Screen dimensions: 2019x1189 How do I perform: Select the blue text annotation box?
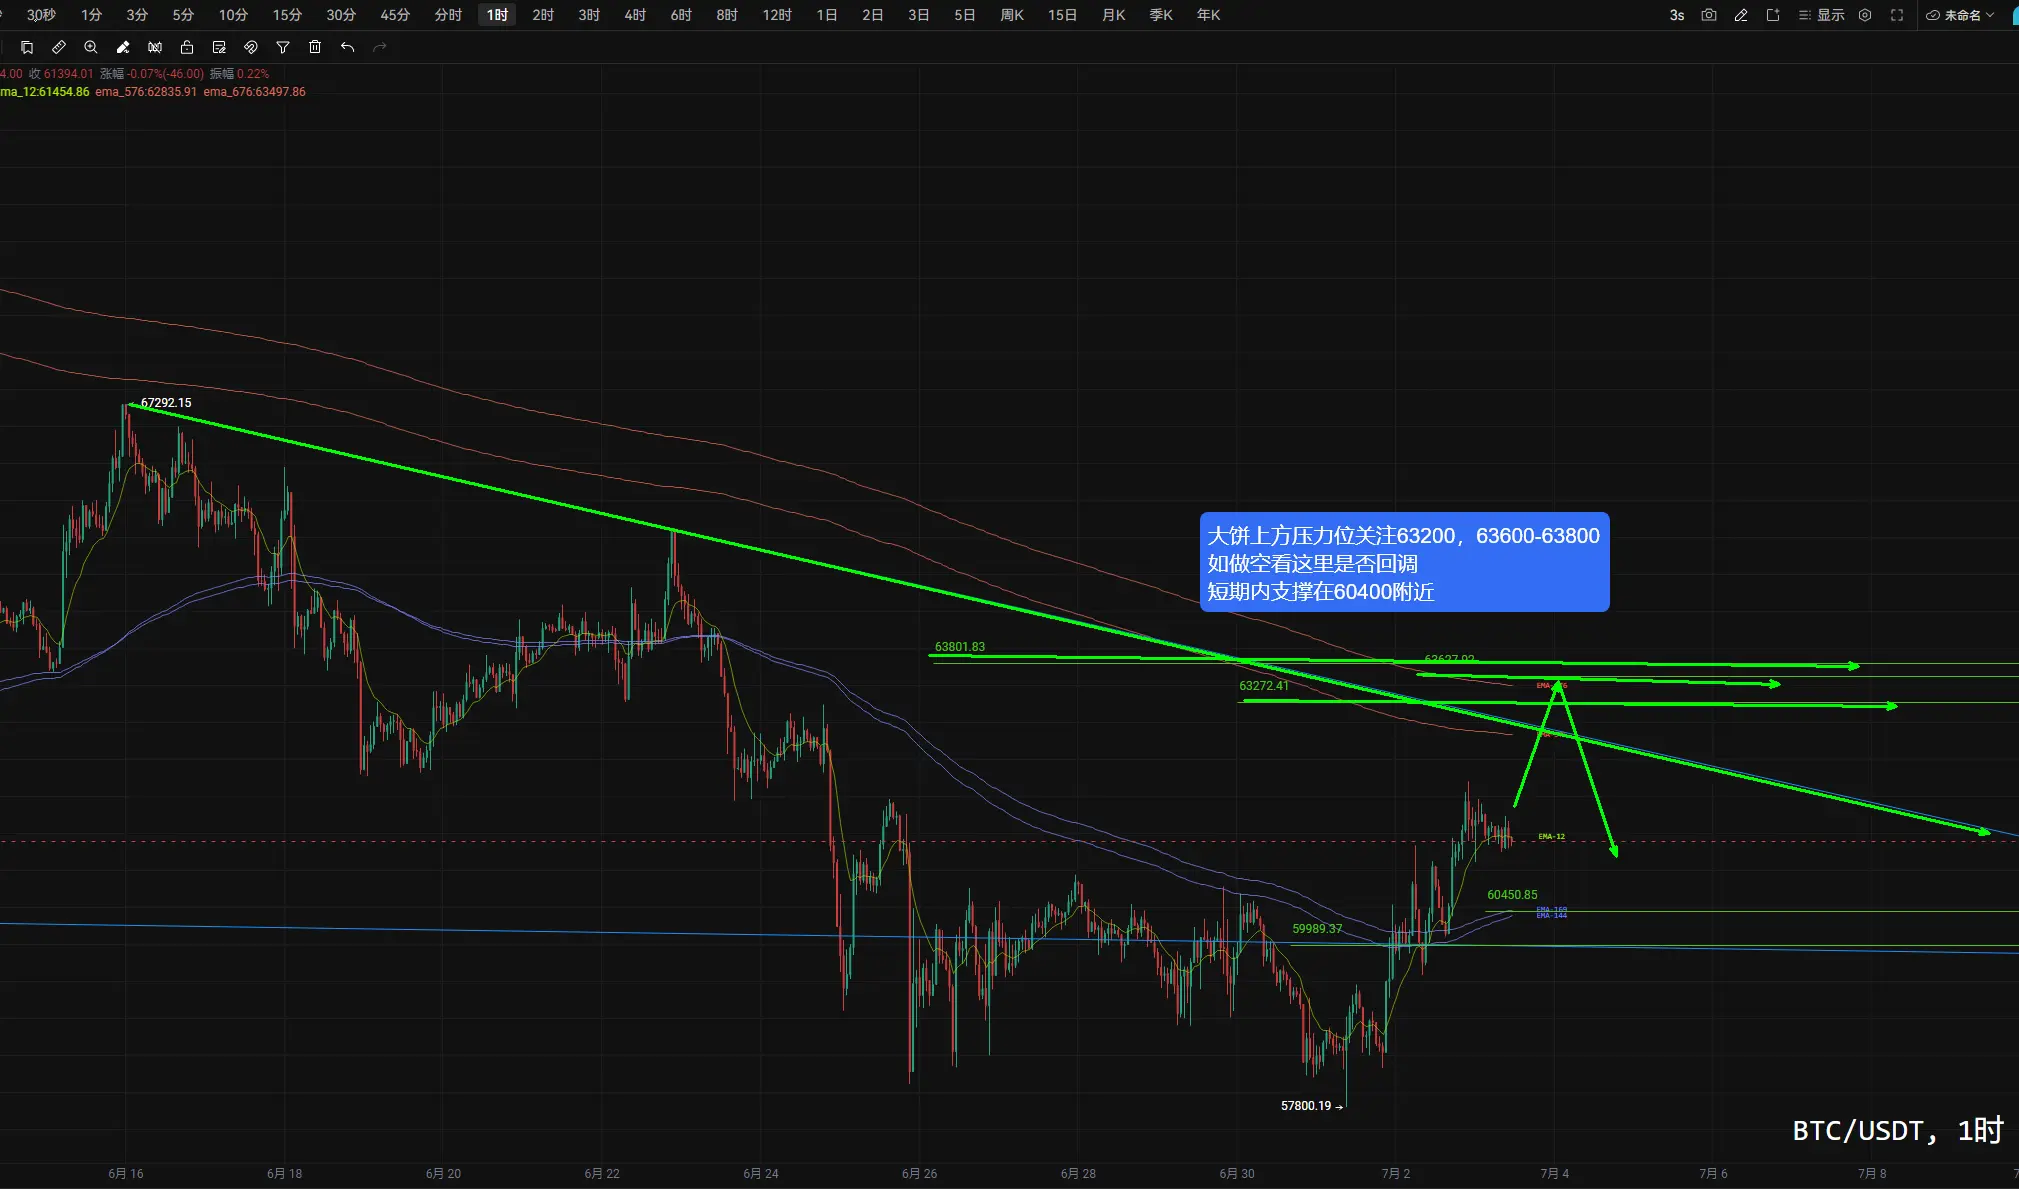(1404, 562)
